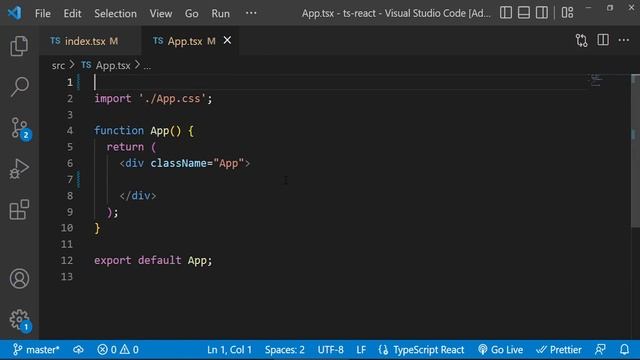Click on import './App.css' line

click(x=153, y=99)
